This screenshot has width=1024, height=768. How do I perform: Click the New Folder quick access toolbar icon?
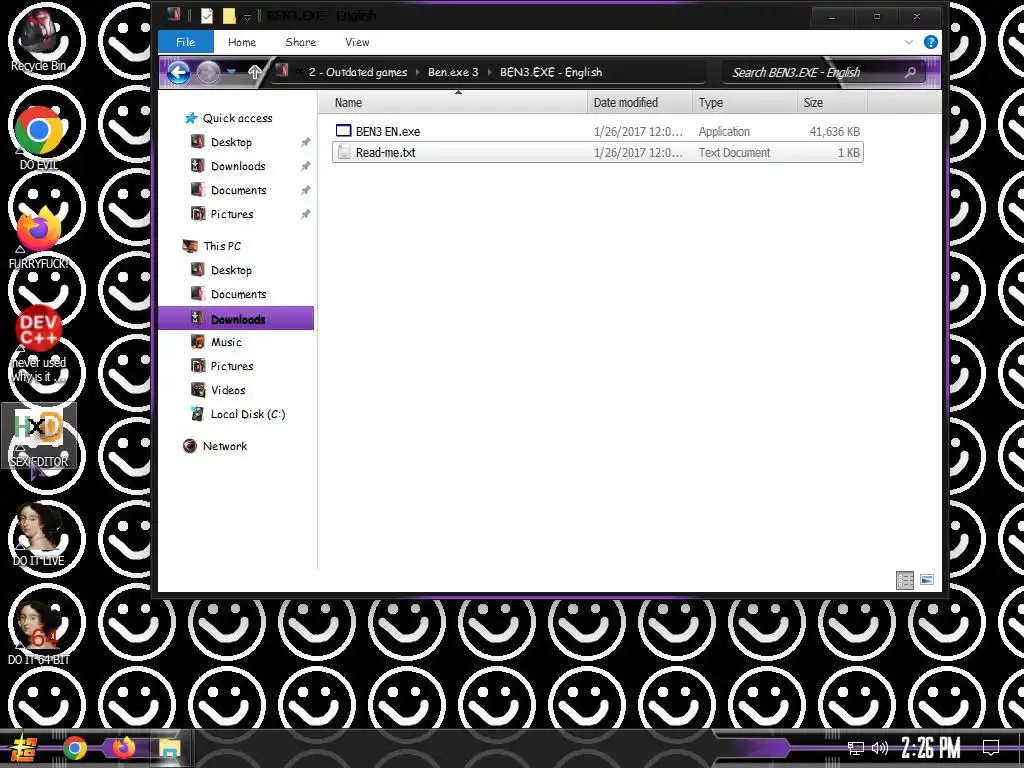coord(229,16)
